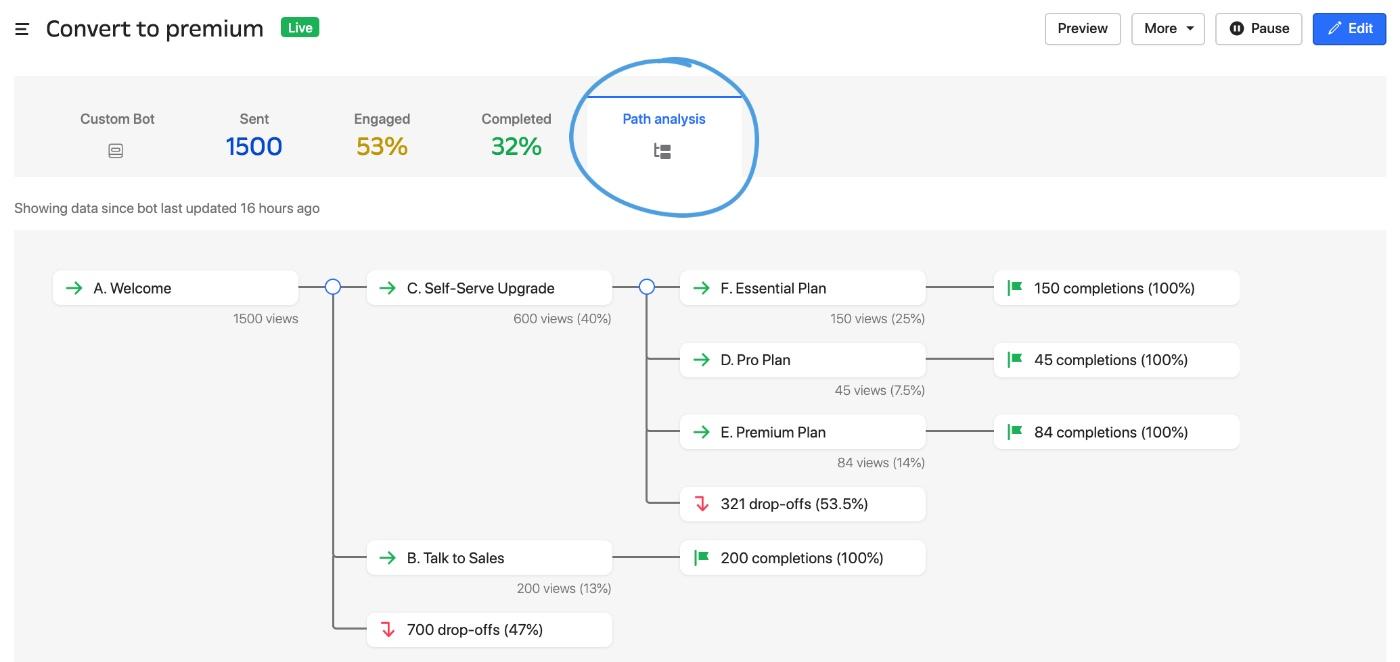
Task: Click the green flag on 84 completions
Action: pos(1015,432)
